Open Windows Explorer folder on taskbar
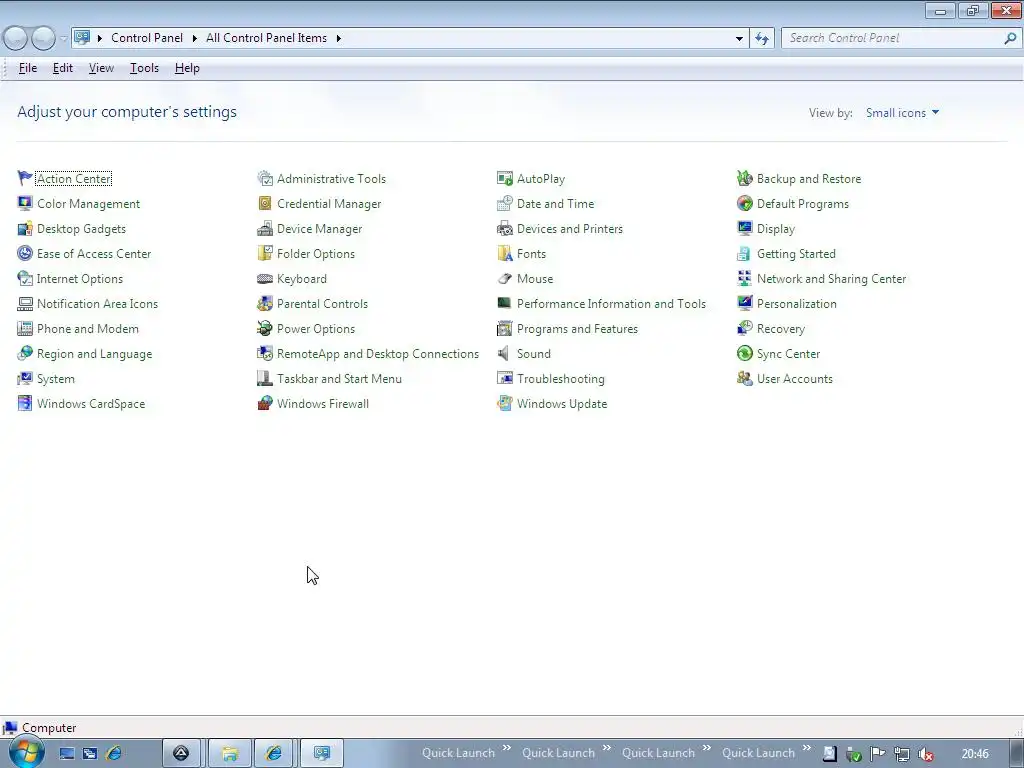The image size is (1024, 768). point(229,753)
